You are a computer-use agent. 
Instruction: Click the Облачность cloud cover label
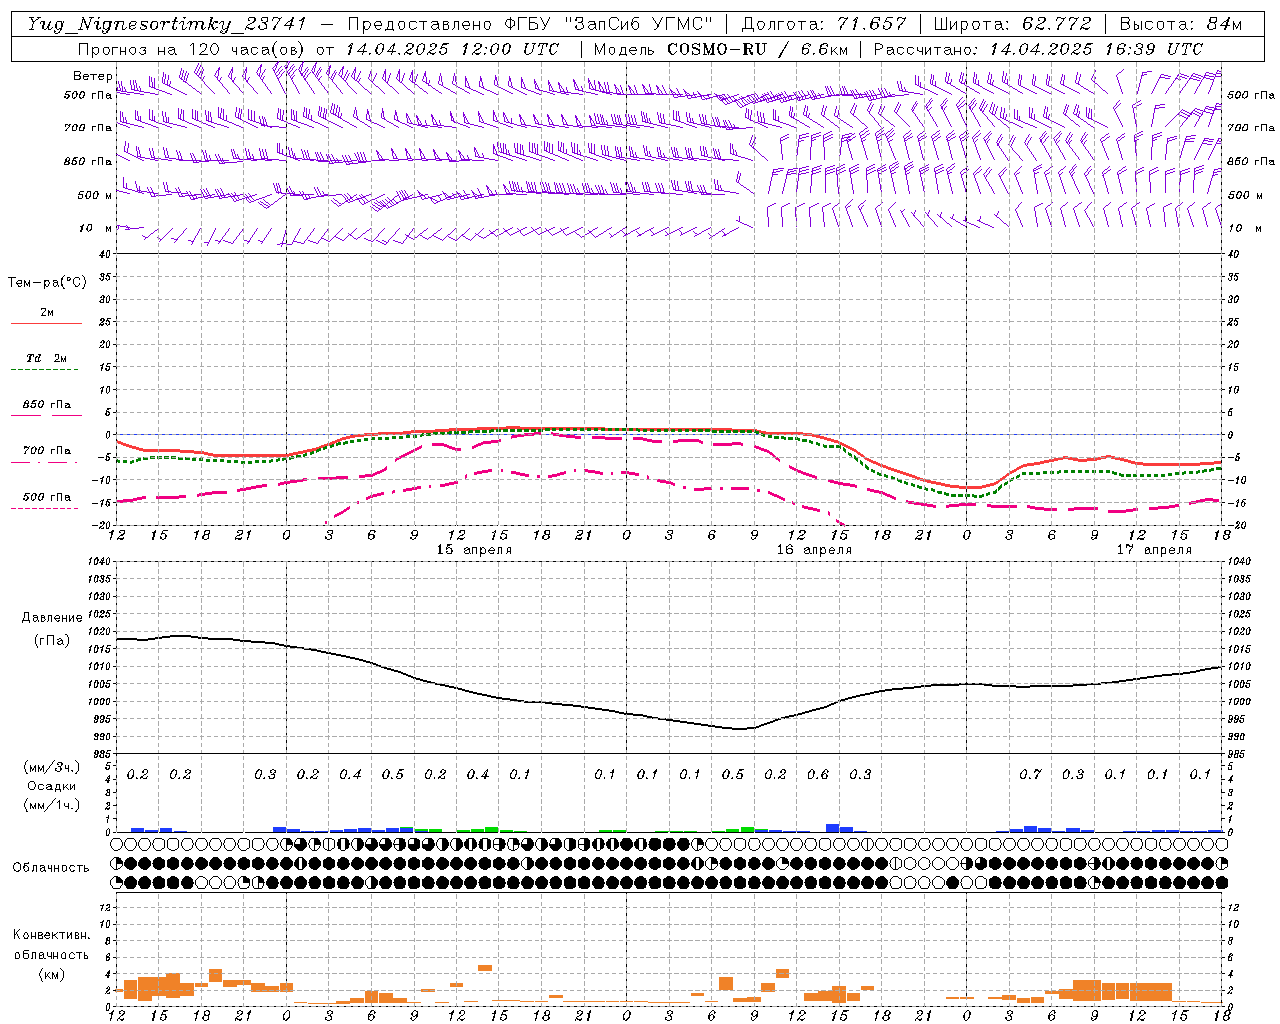pyautogui.click(x=51, y=868)
